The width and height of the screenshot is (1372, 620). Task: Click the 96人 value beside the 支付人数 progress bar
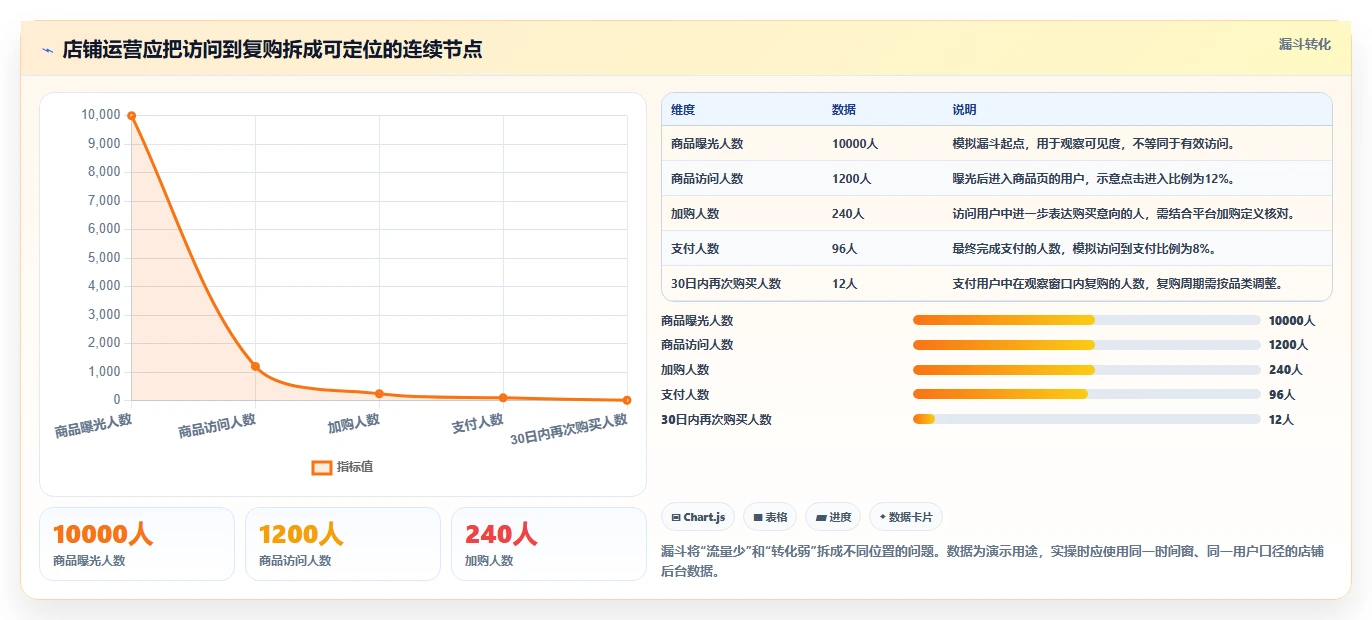[1282, 395]
